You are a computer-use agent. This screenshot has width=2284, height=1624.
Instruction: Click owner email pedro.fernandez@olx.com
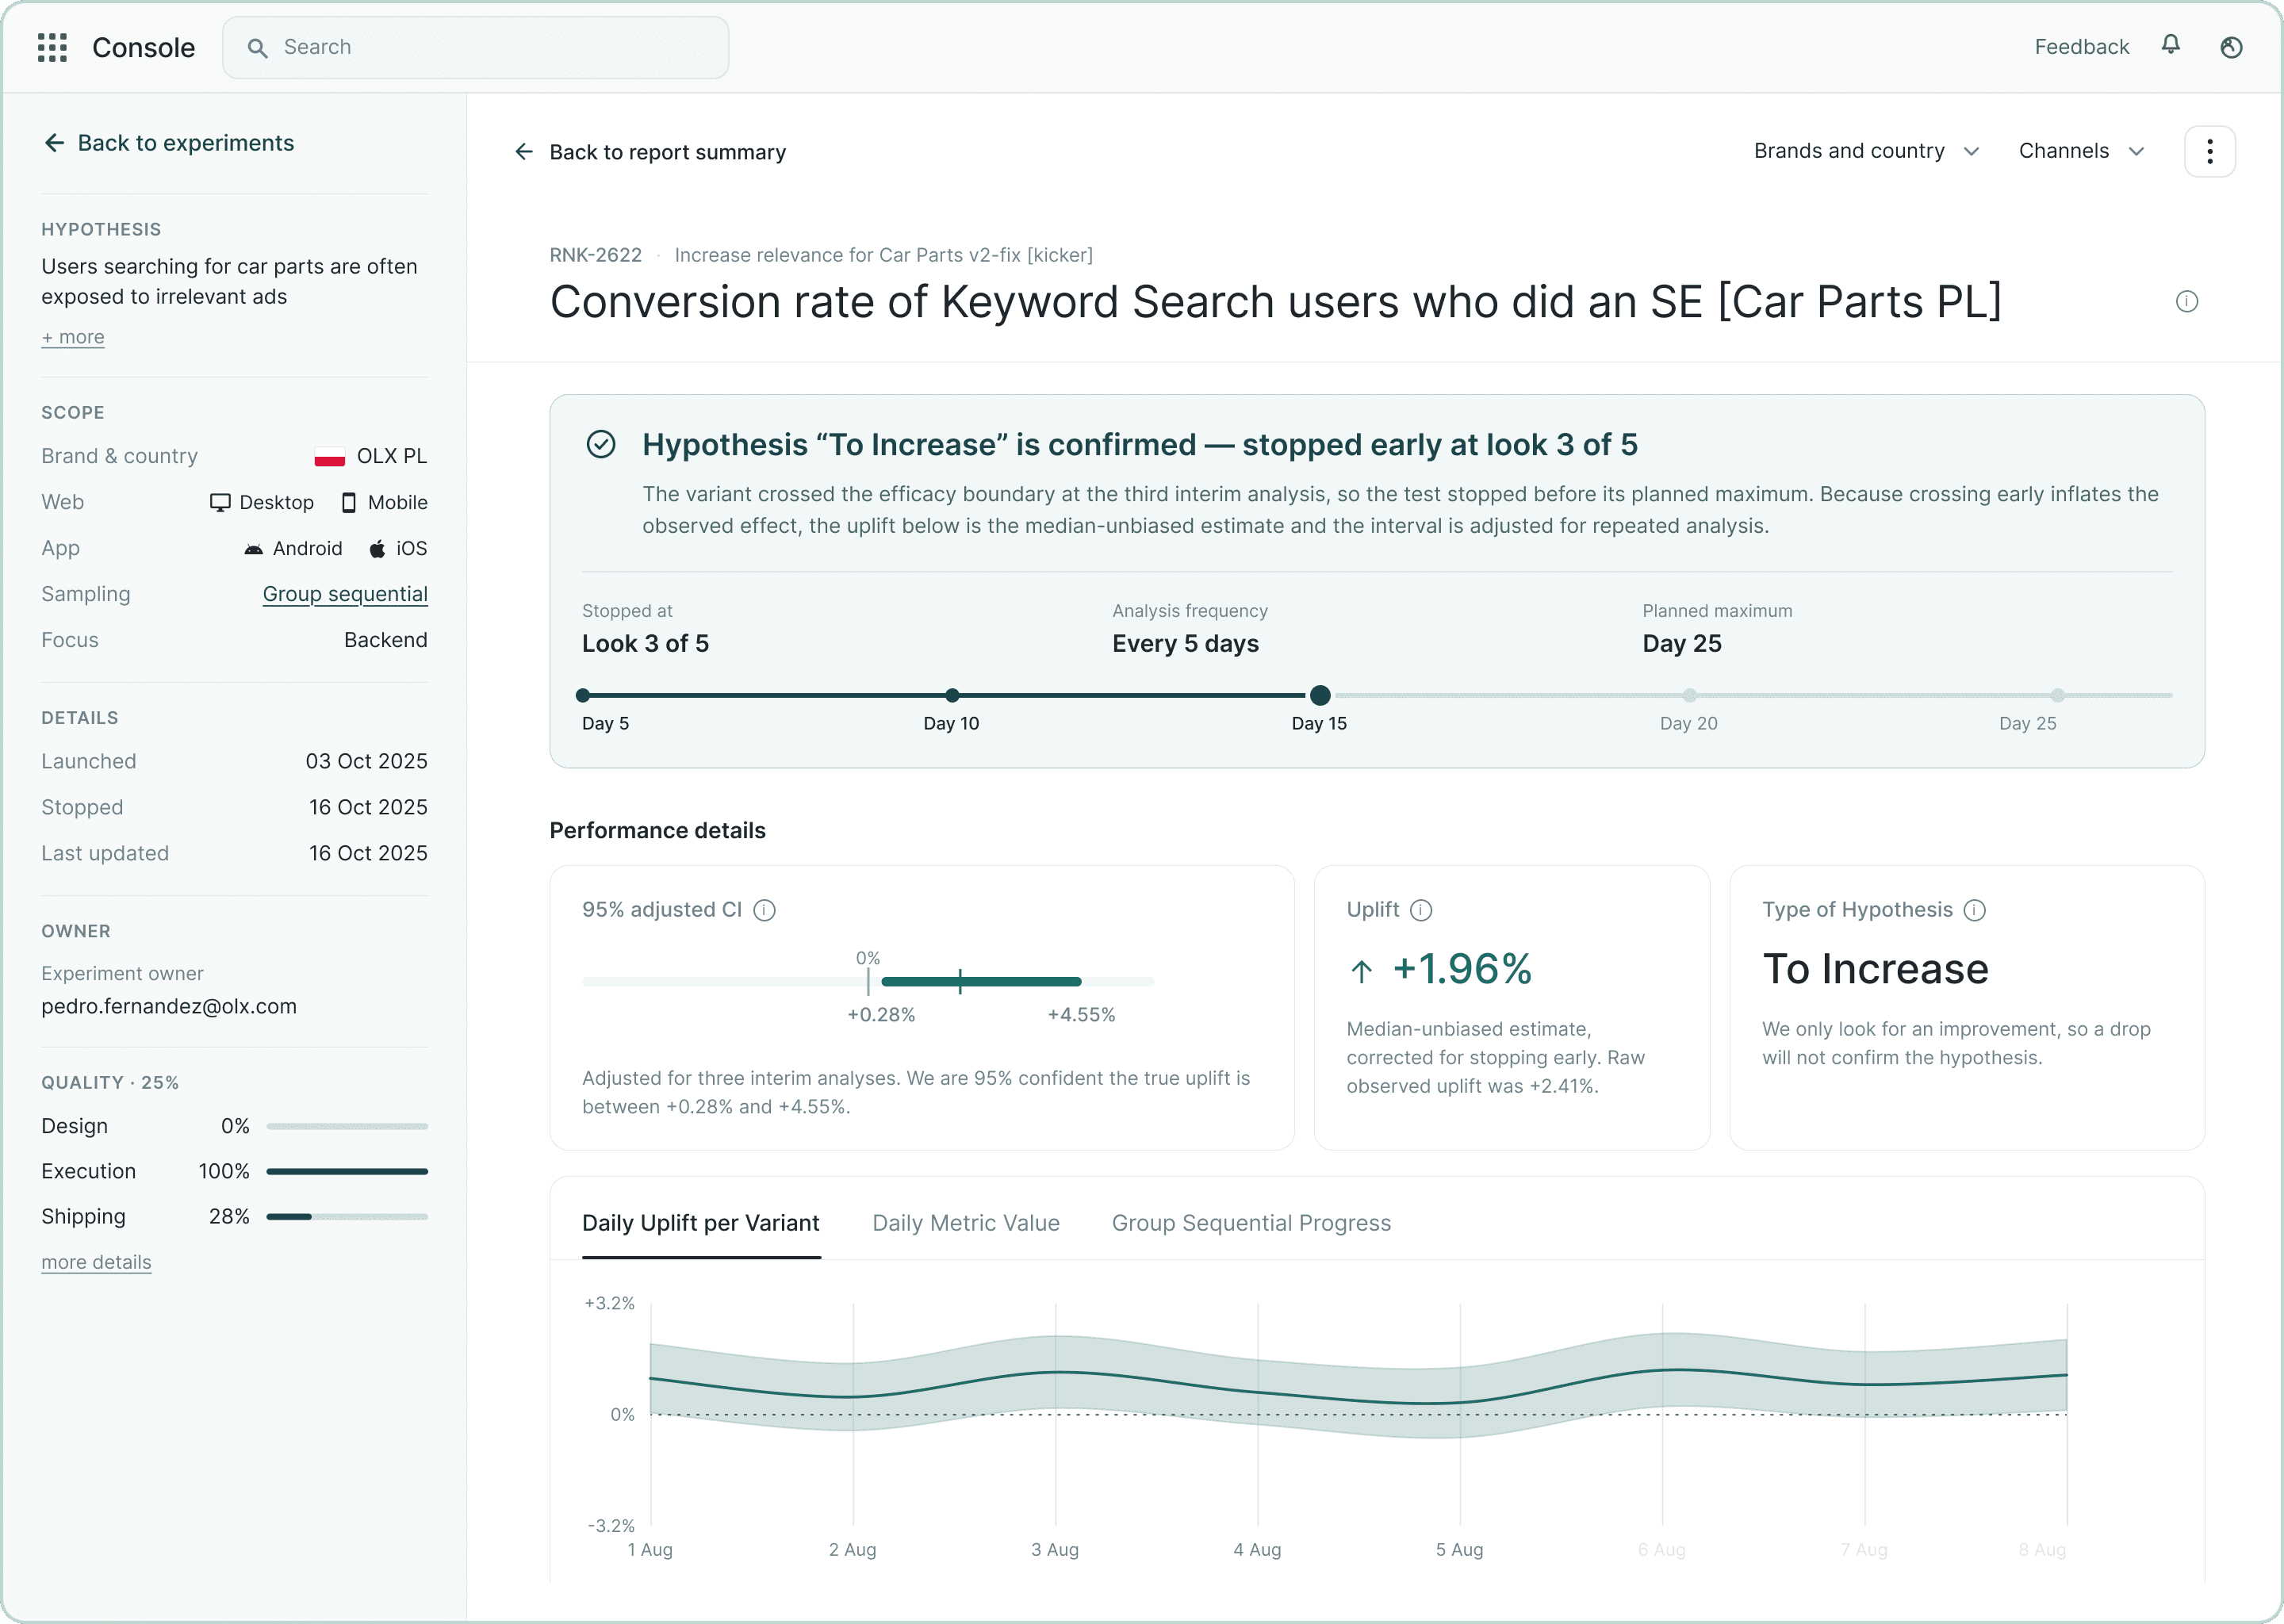[x=169, y=1006]
